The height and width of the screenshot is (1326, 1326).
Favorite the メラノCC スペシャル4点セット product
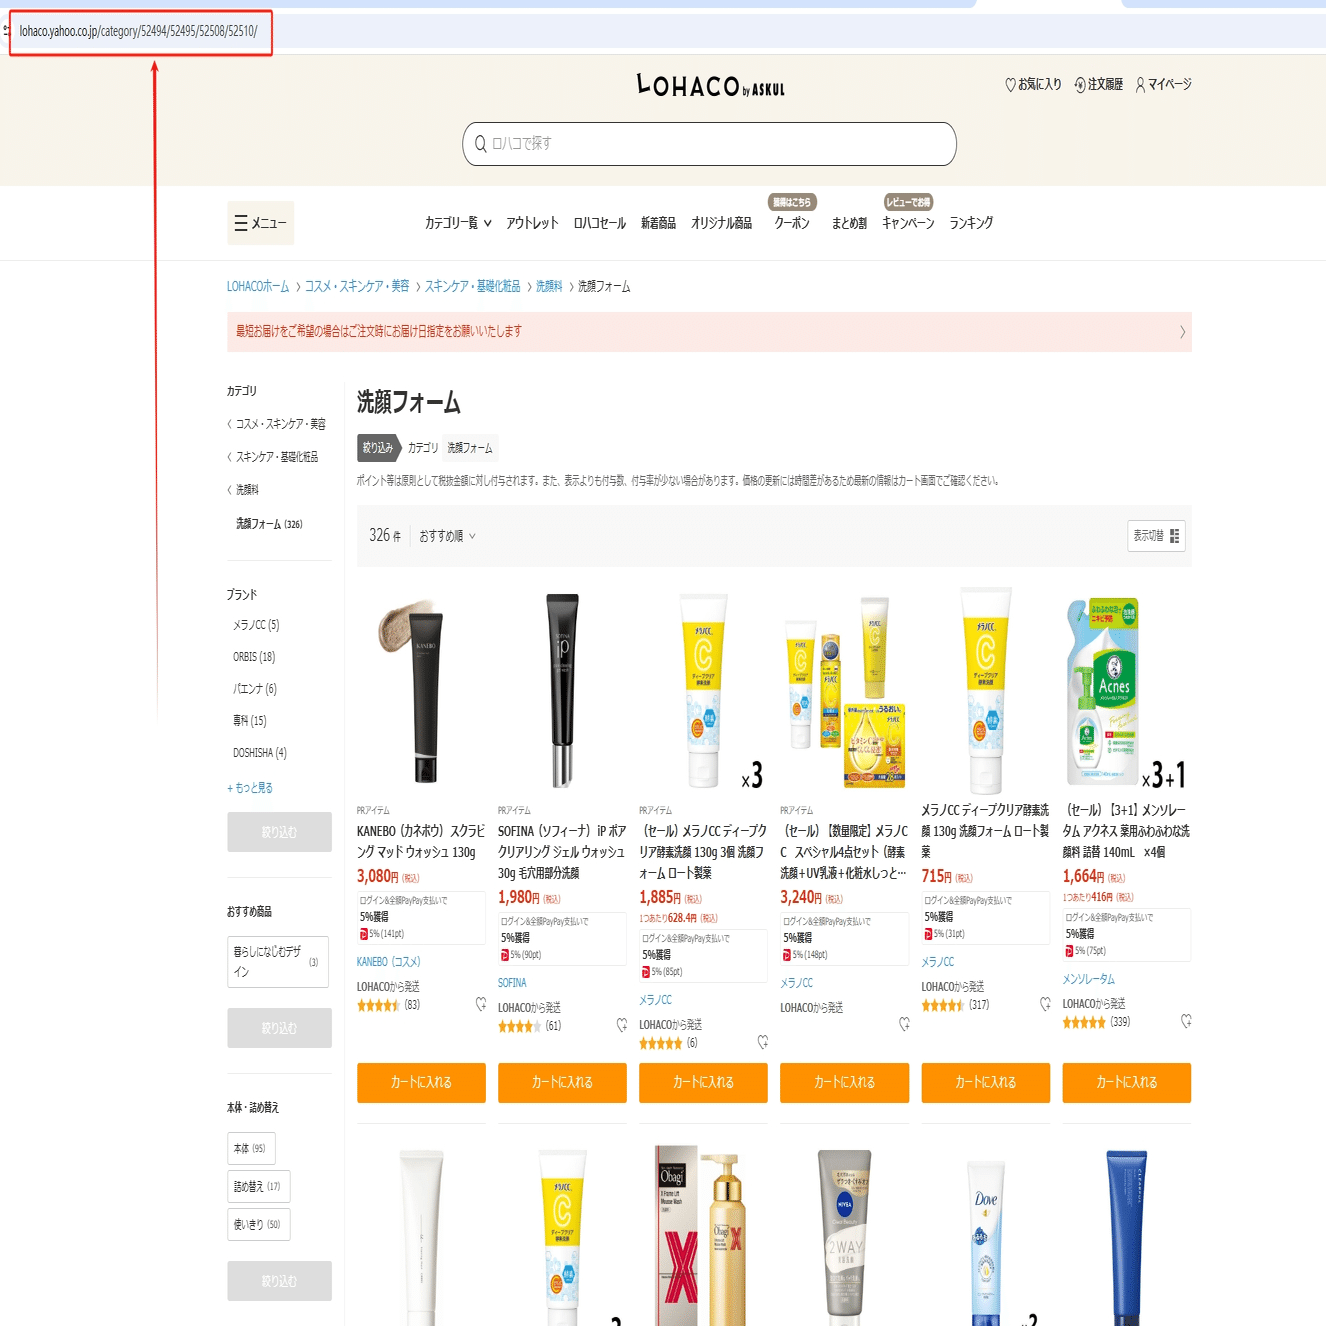tap(904, 1024)
